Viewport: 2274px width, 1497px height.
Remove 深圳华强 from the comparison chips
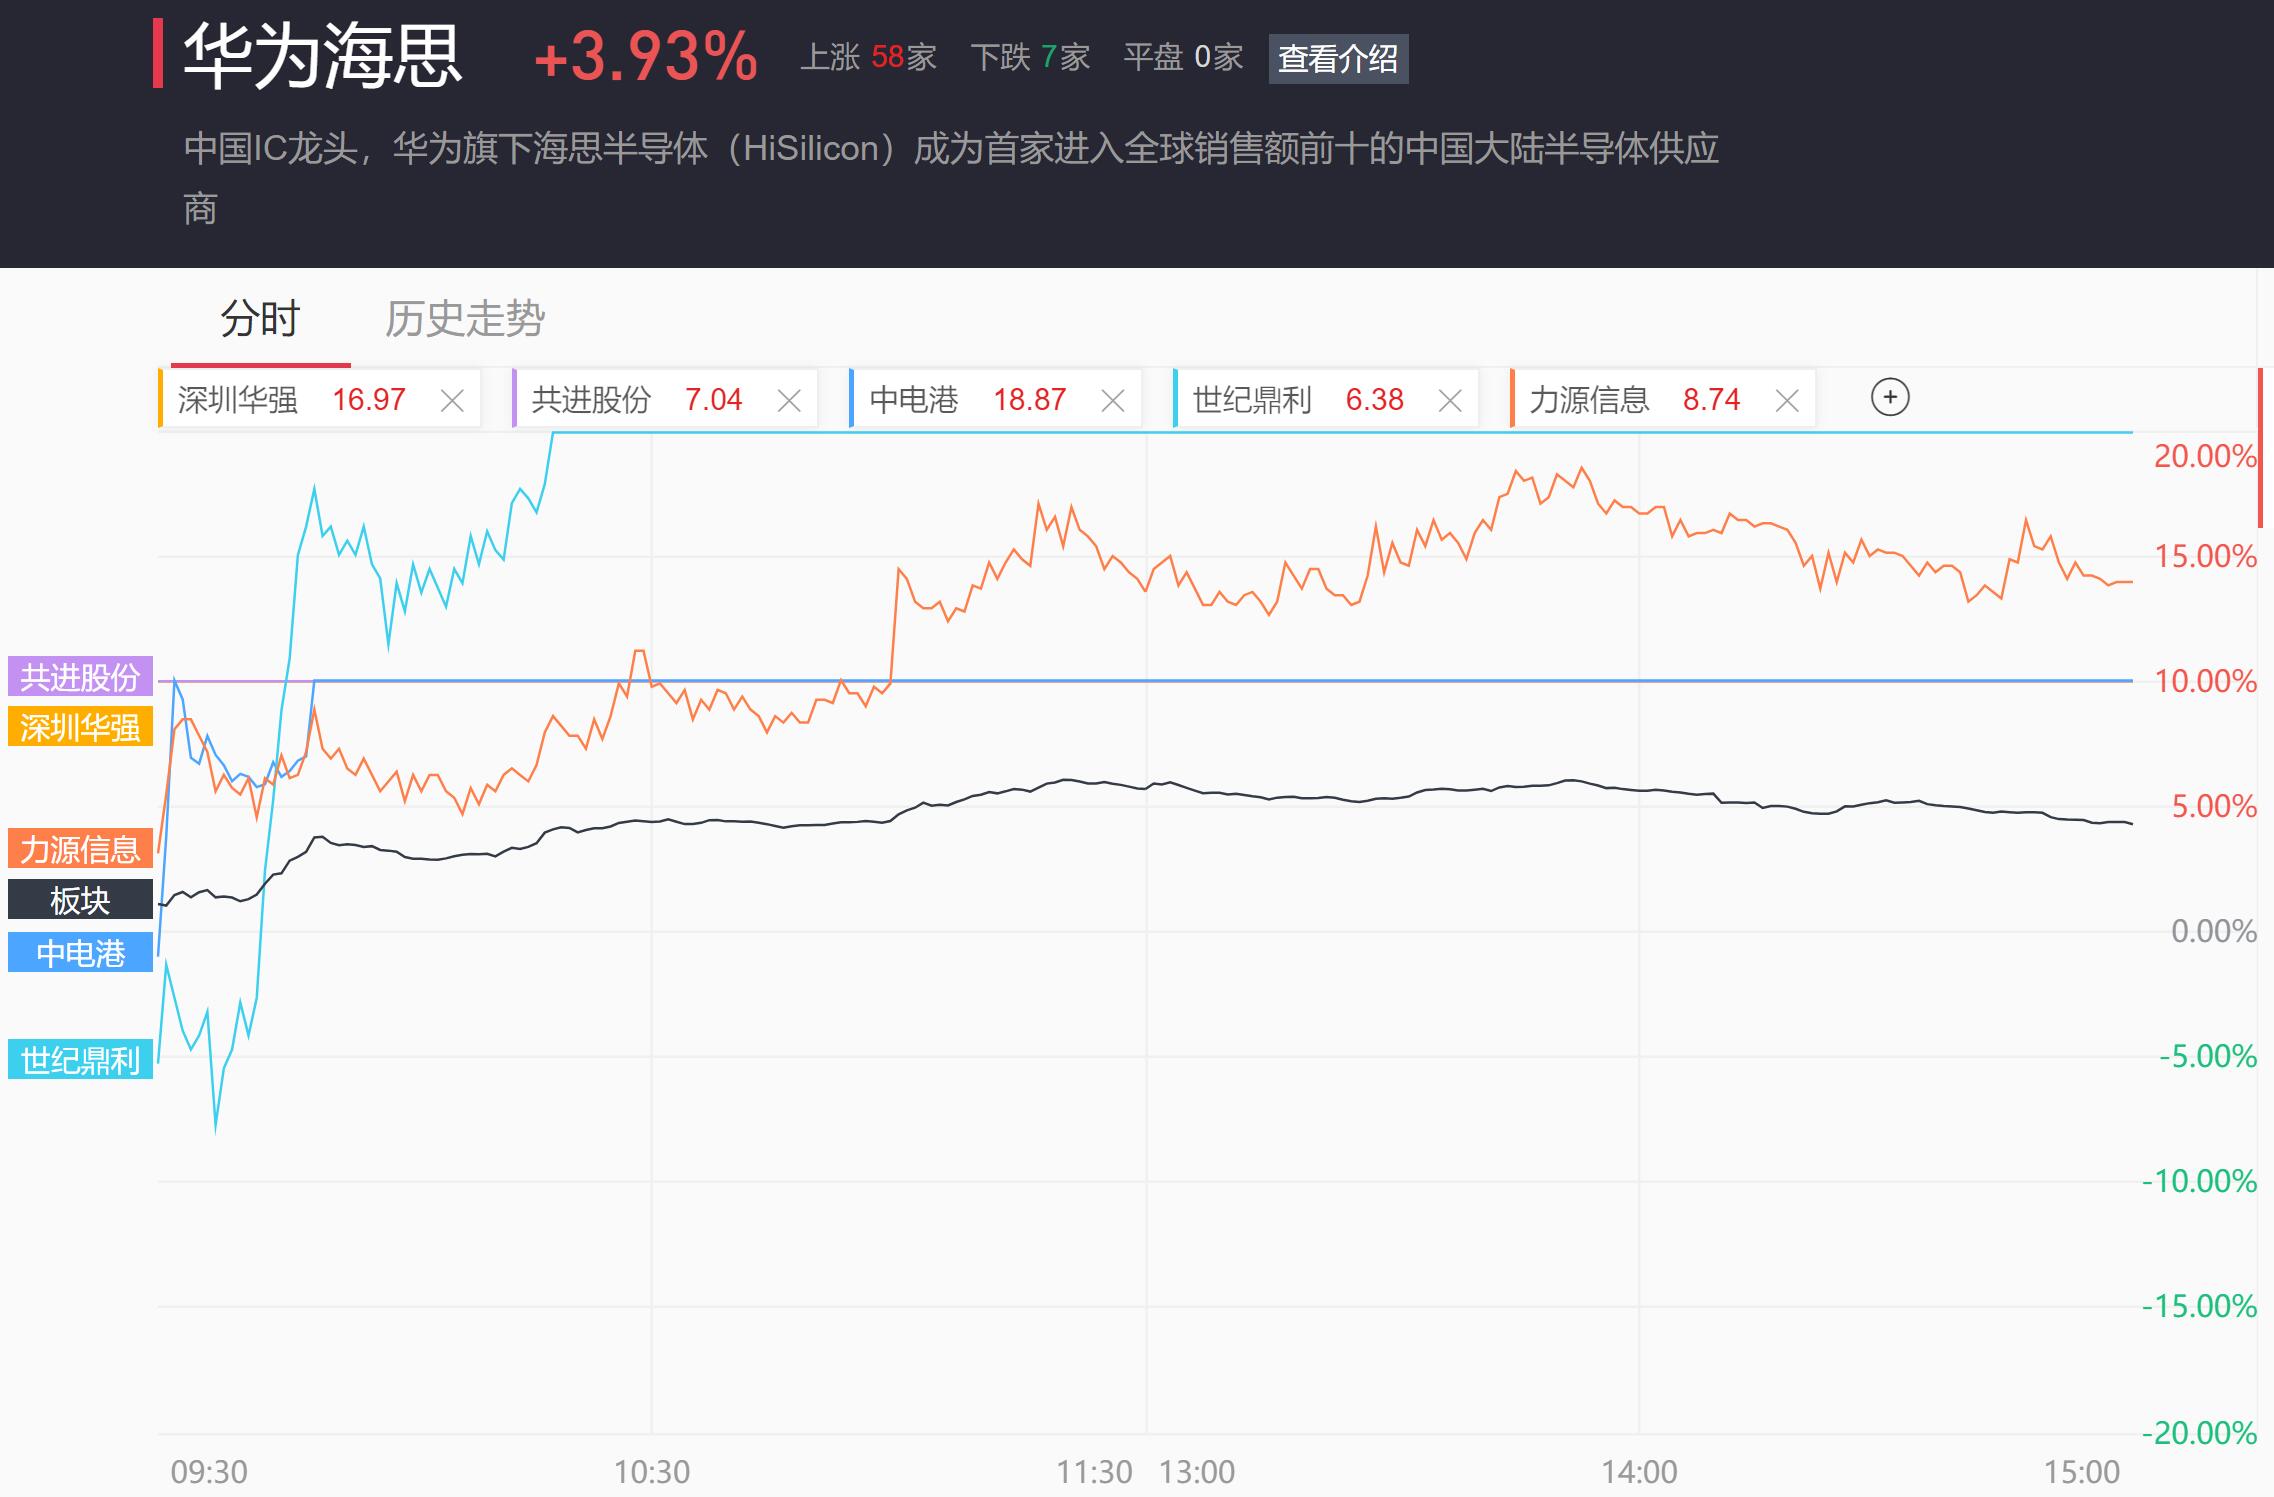pyautogui.click(x=452, y=401)
